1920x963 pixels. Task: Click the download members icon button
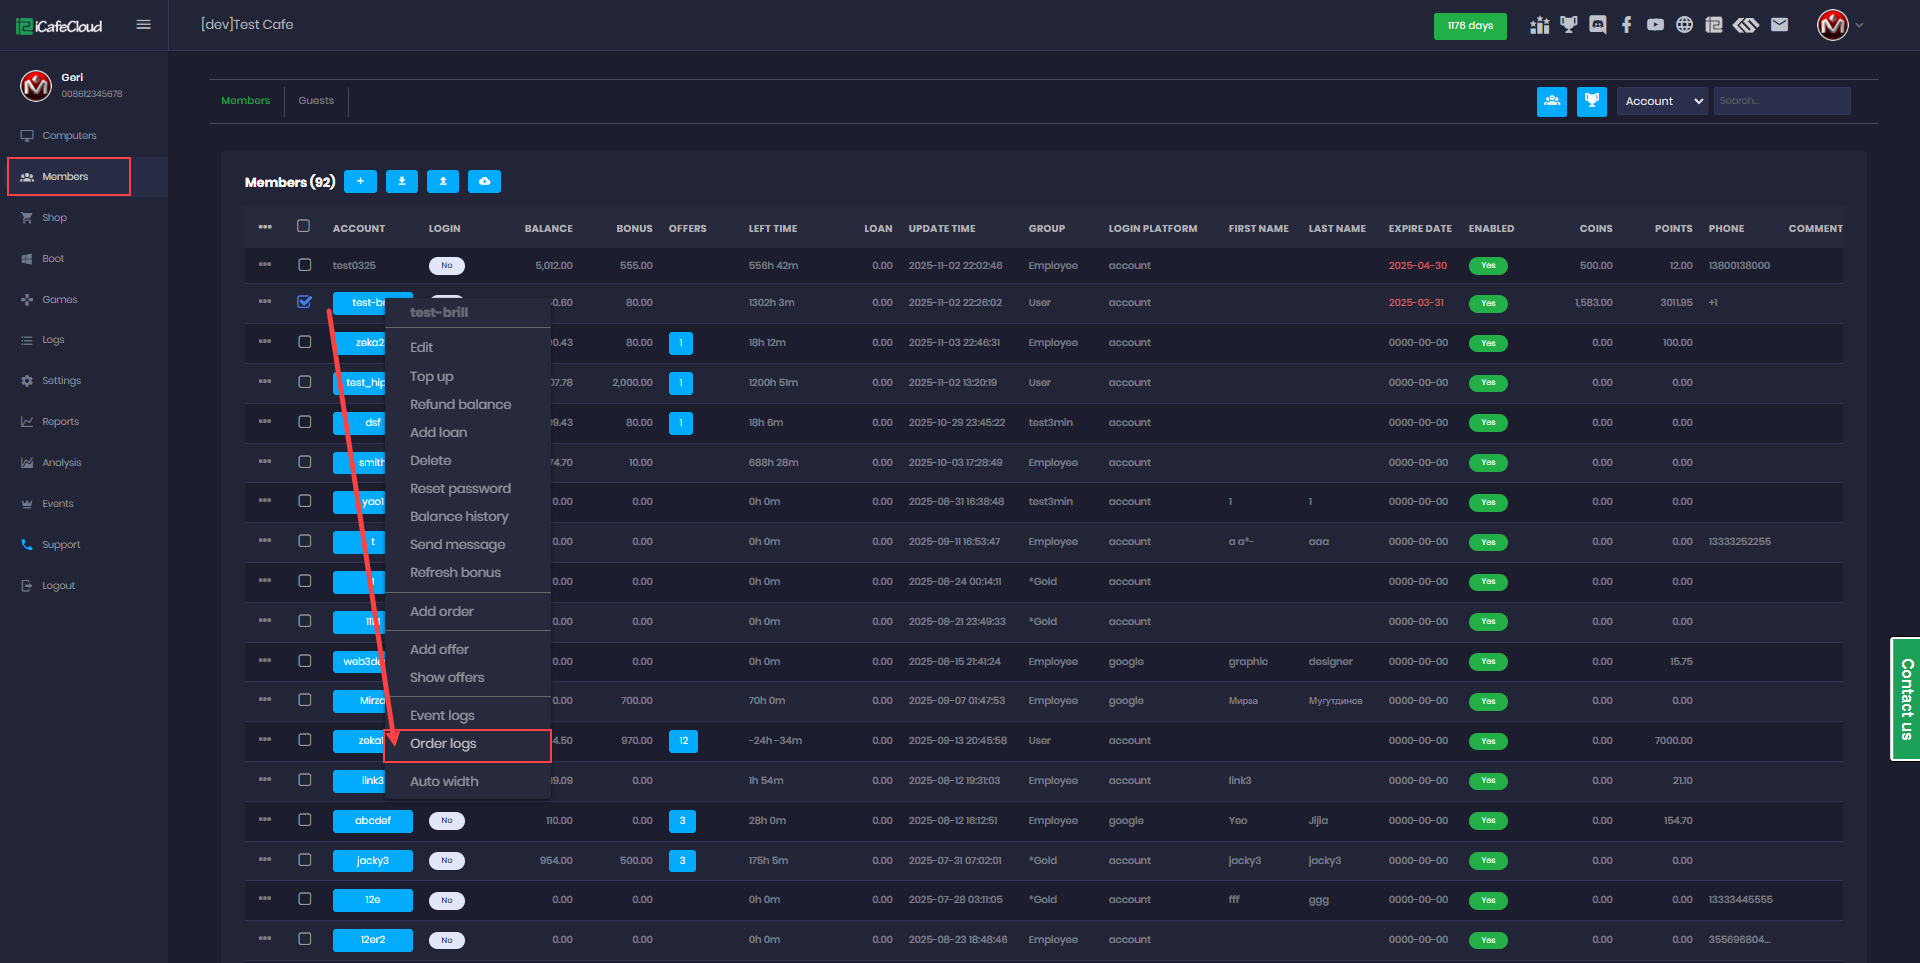click(x=402, y=181)
